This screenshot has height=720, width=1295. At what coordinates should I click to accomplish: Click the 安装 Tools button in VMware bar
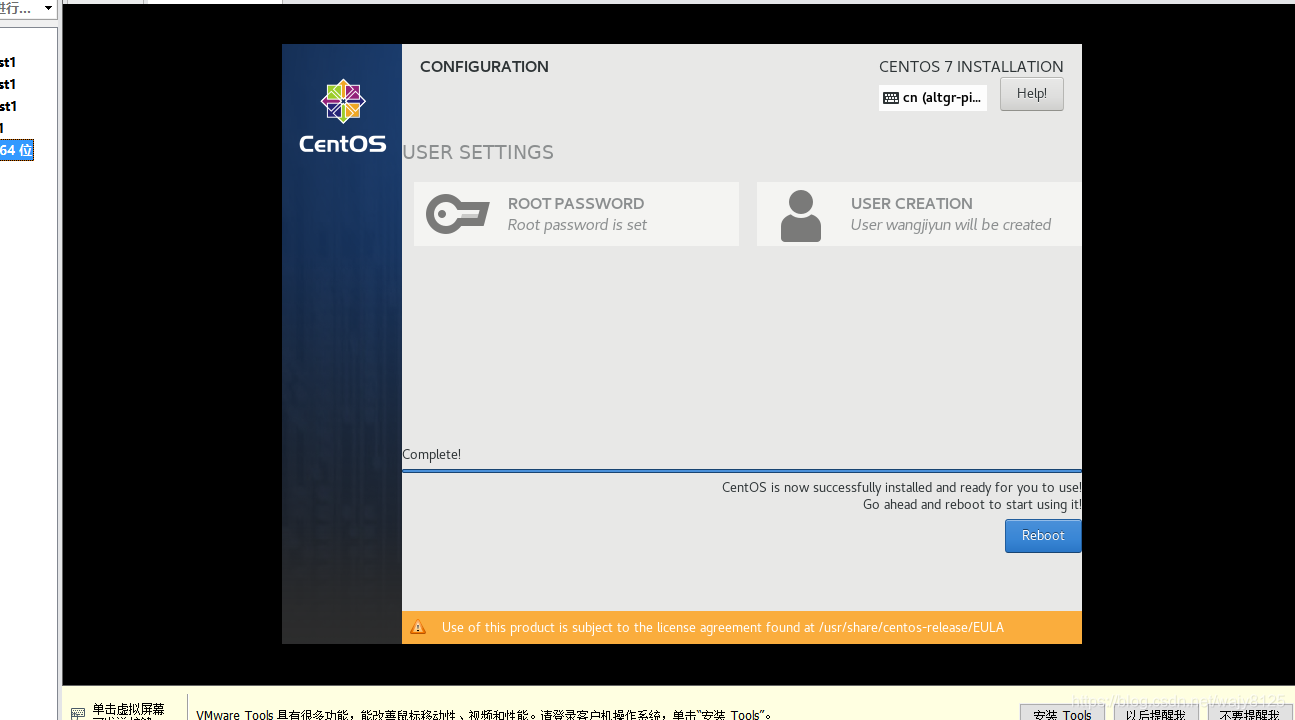coord(1062,713)
